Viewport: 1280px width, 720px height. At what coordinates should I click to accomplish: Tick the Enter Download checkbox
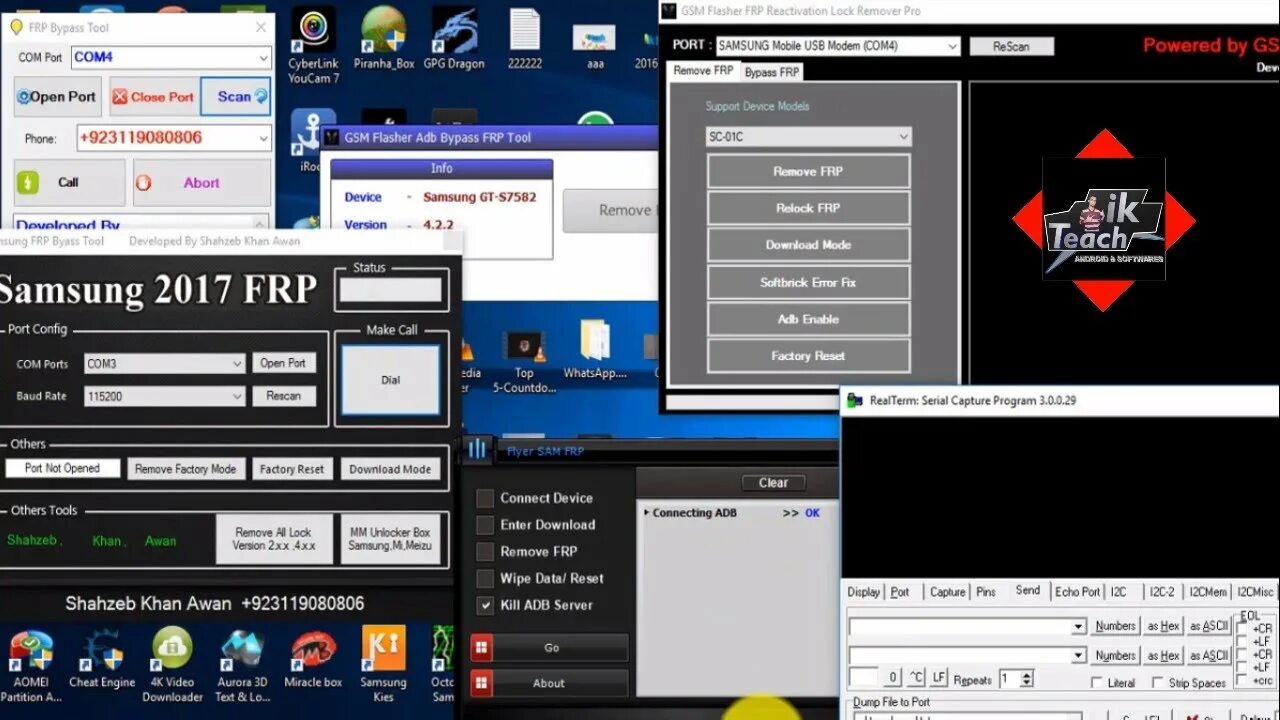tap(485, 525)
